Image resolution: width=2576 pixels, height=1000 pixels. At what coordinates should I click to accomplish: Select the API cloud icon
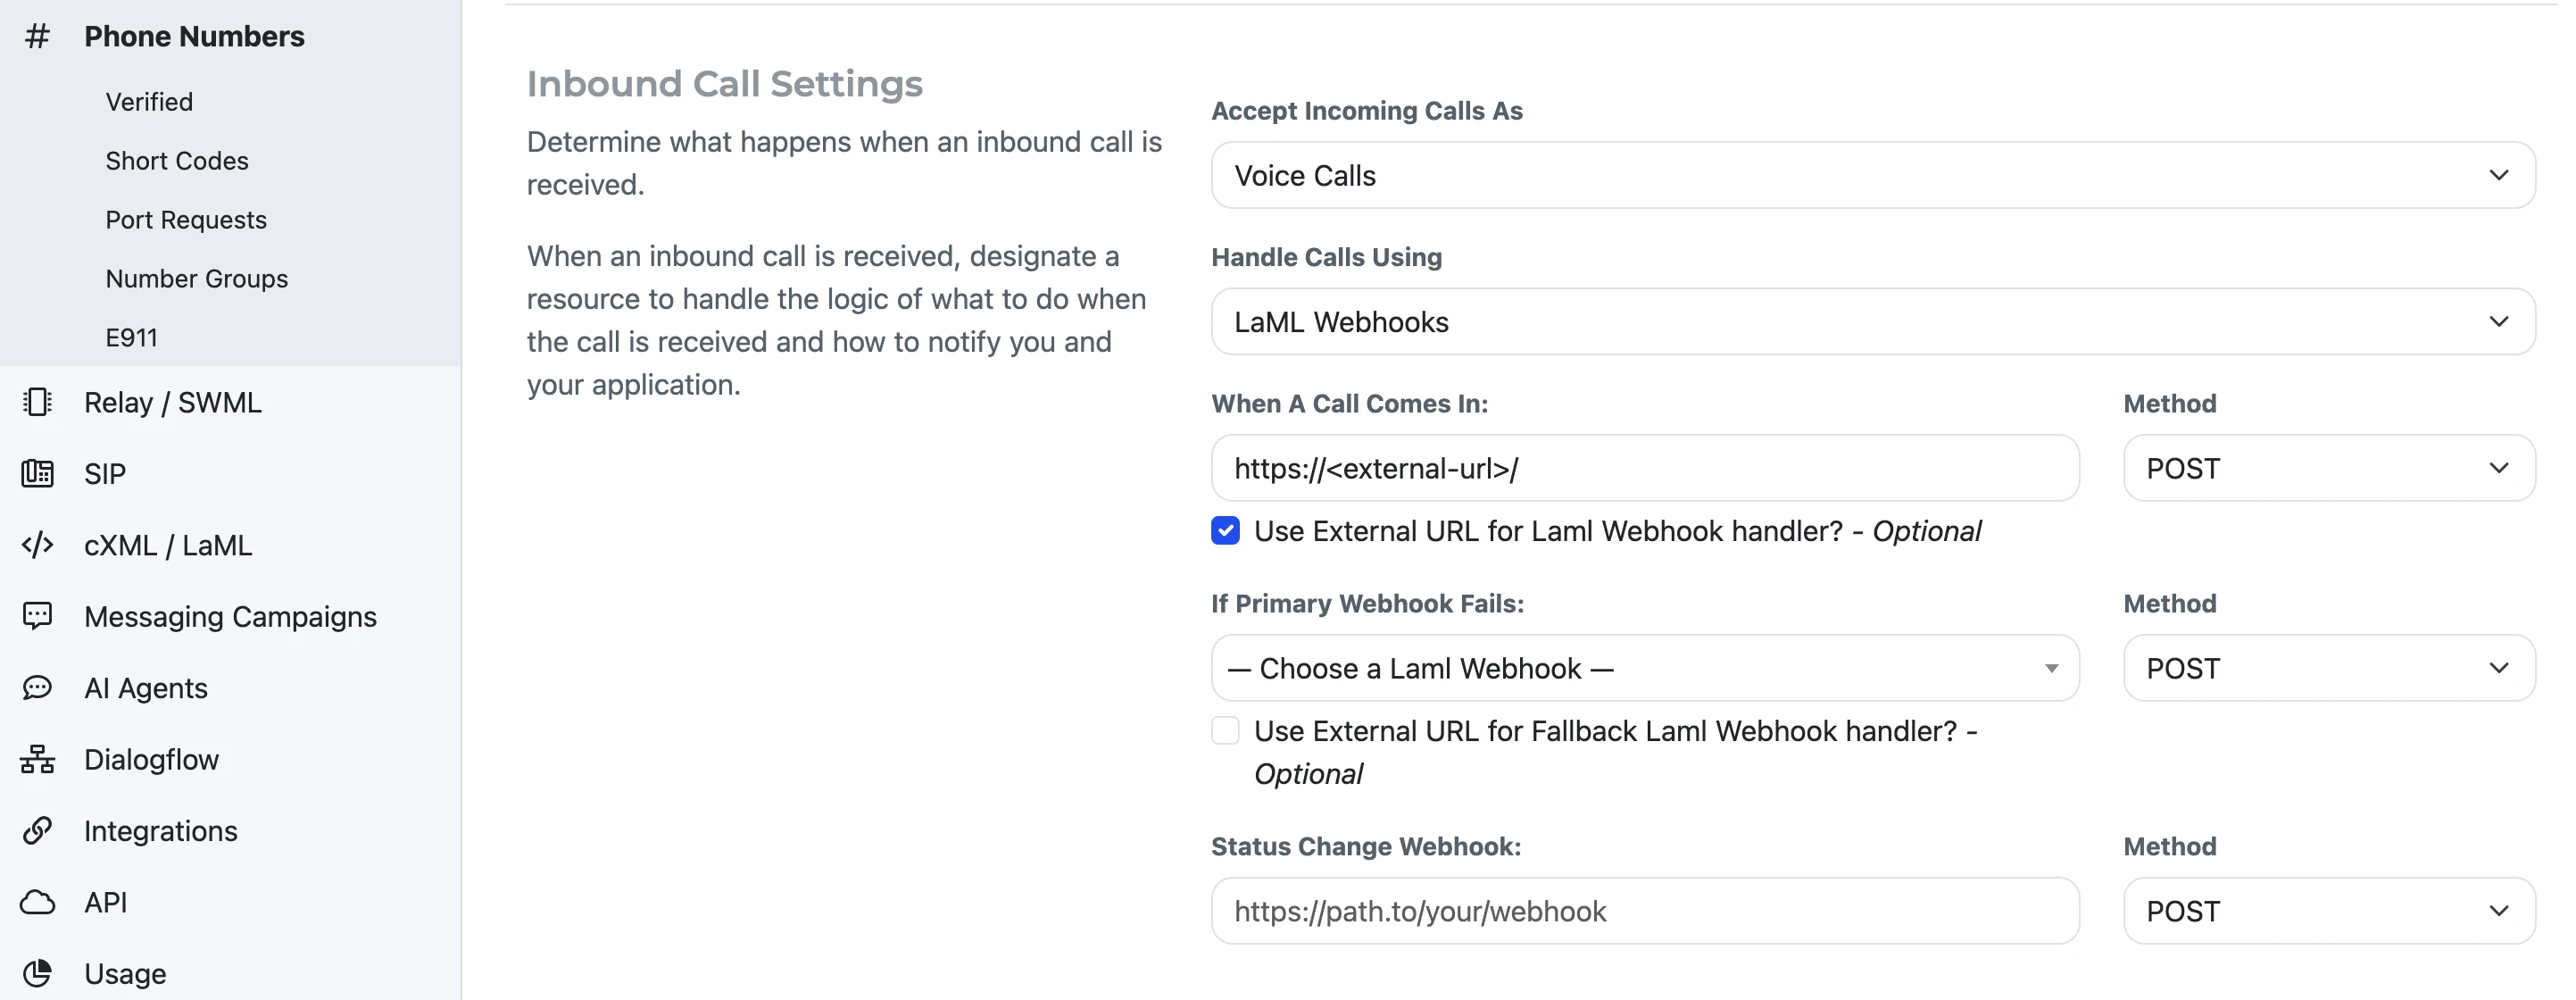tap(37, 901)
